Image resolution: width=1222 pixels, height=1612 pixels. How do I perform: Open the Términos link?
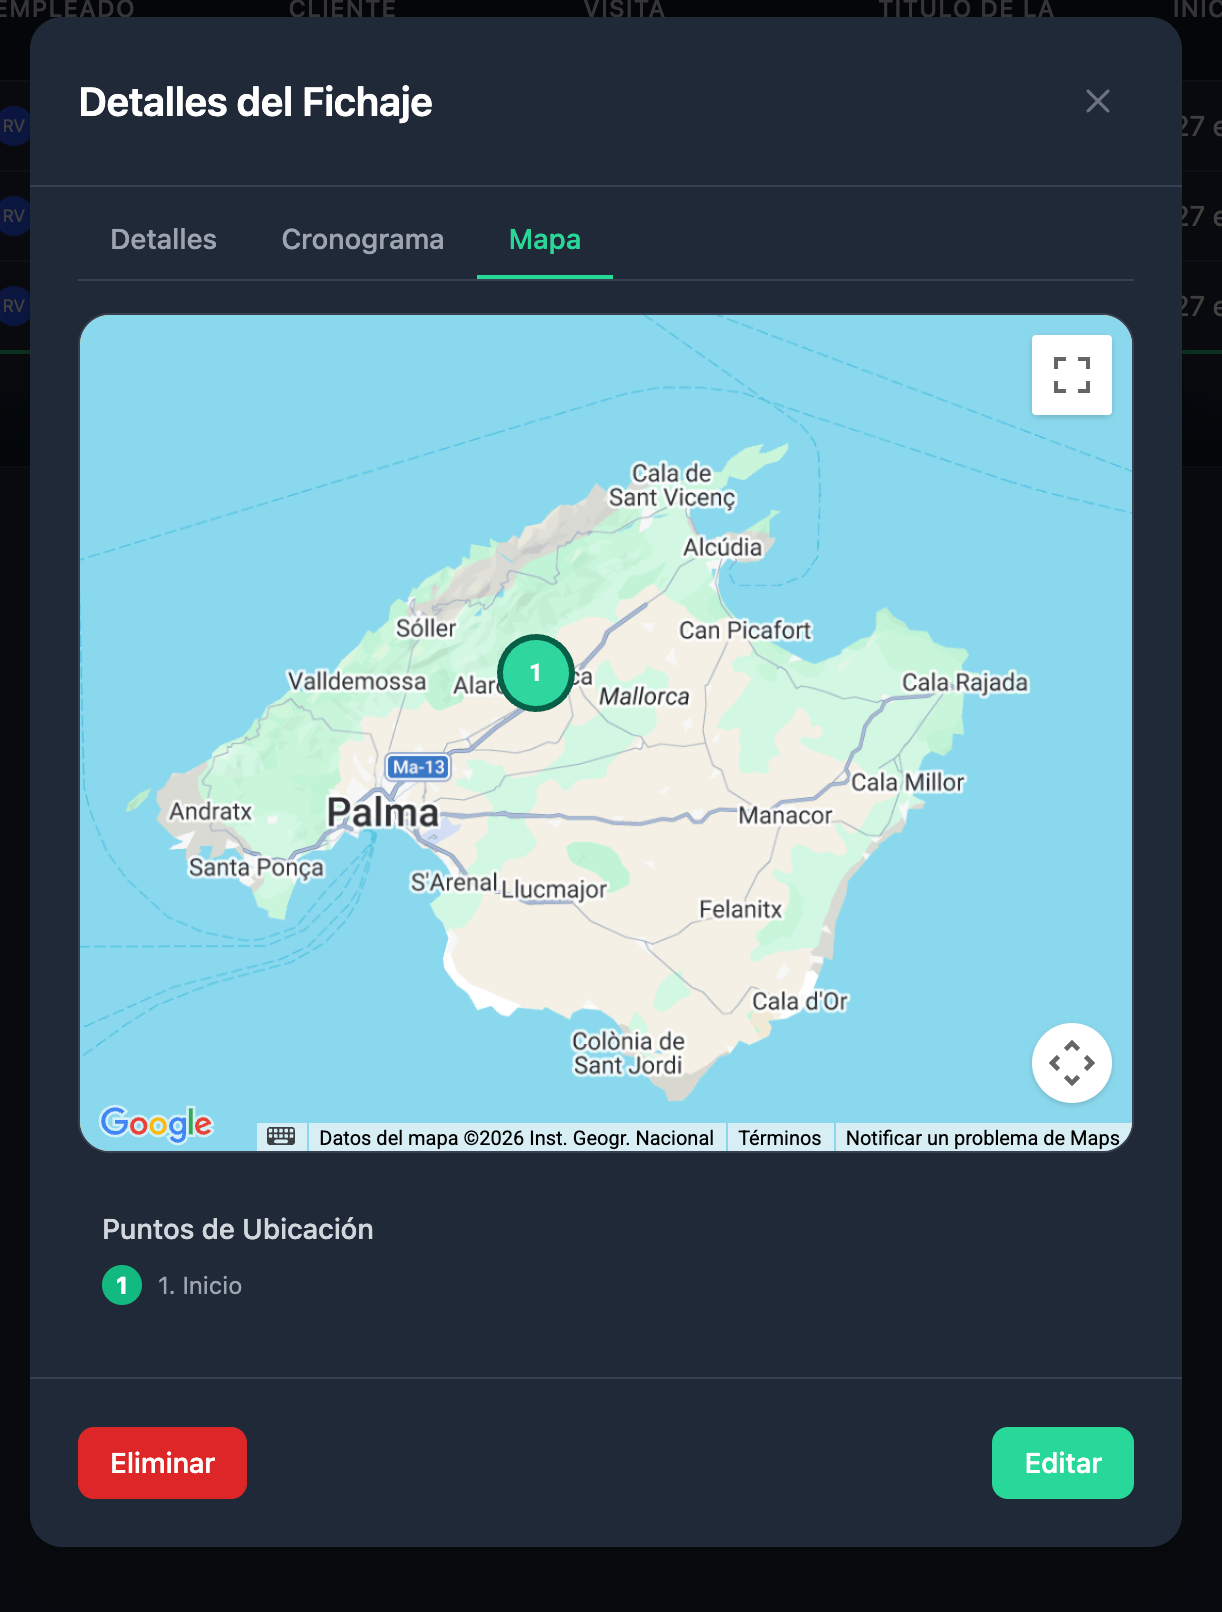779,1138
